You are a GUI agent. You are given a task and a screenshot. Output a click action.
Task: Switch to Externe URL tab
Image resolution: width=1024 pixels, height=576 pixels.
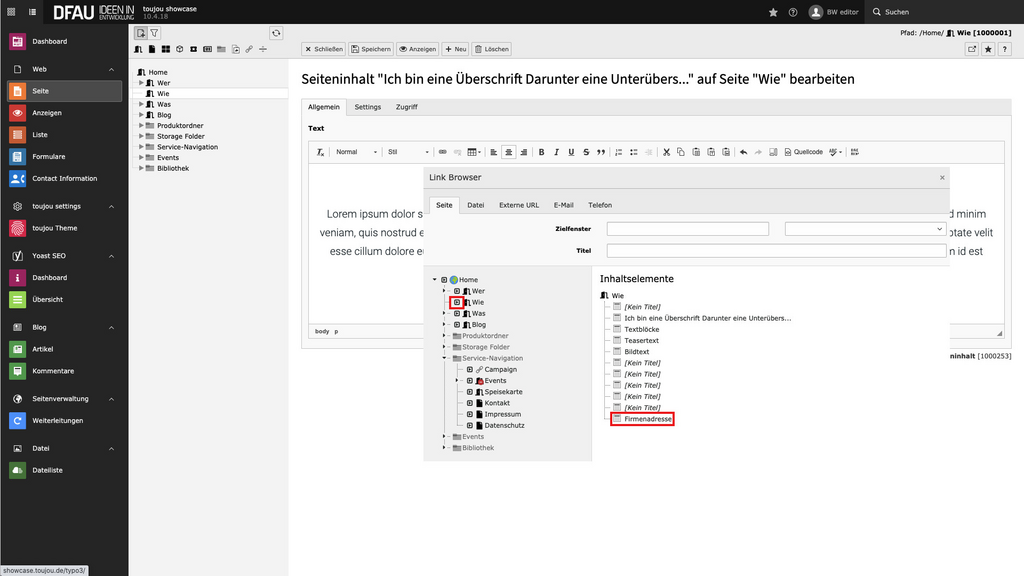tap(519, 205)
